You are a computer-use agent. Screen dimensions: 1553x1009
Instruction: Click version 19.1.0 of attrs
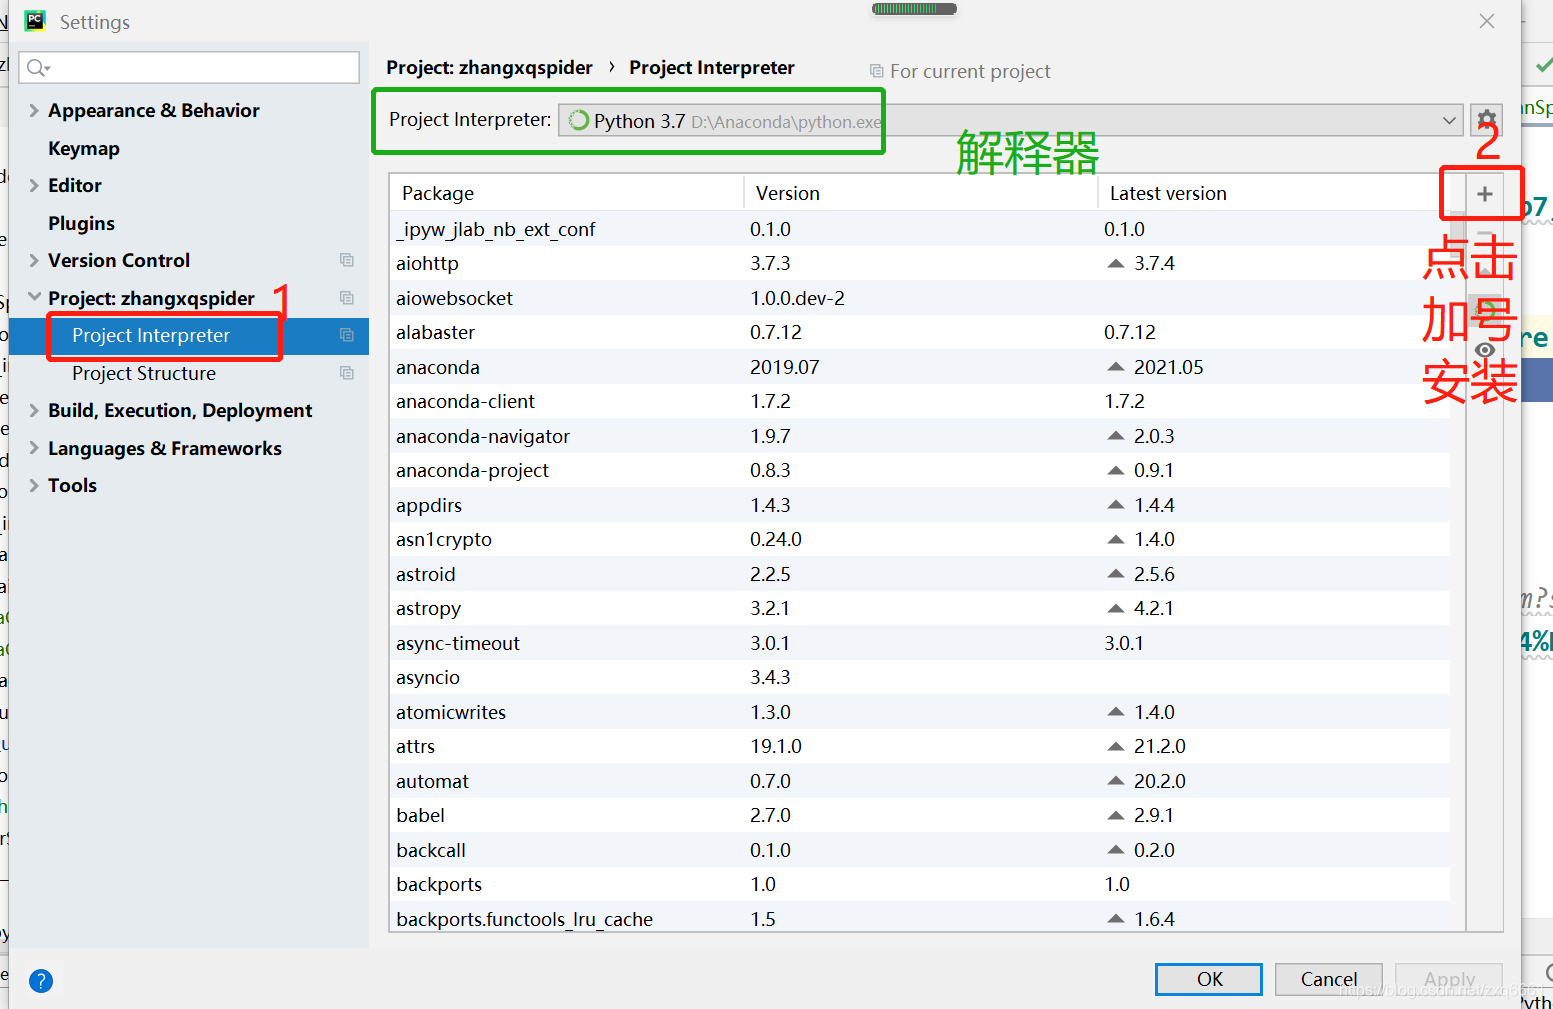(776, 747)
